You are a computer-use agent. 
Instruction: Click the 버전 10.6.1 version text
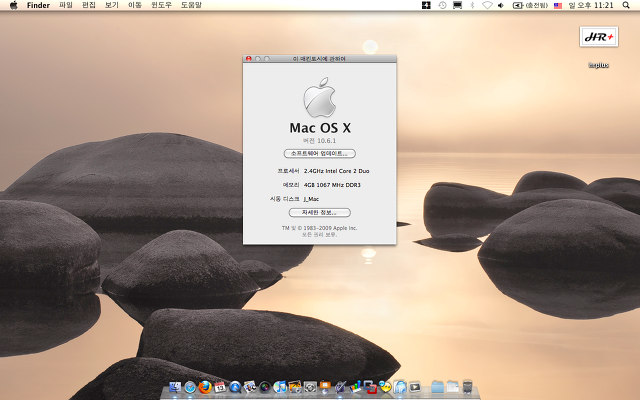pyautogui.click(x=320, y=141)
